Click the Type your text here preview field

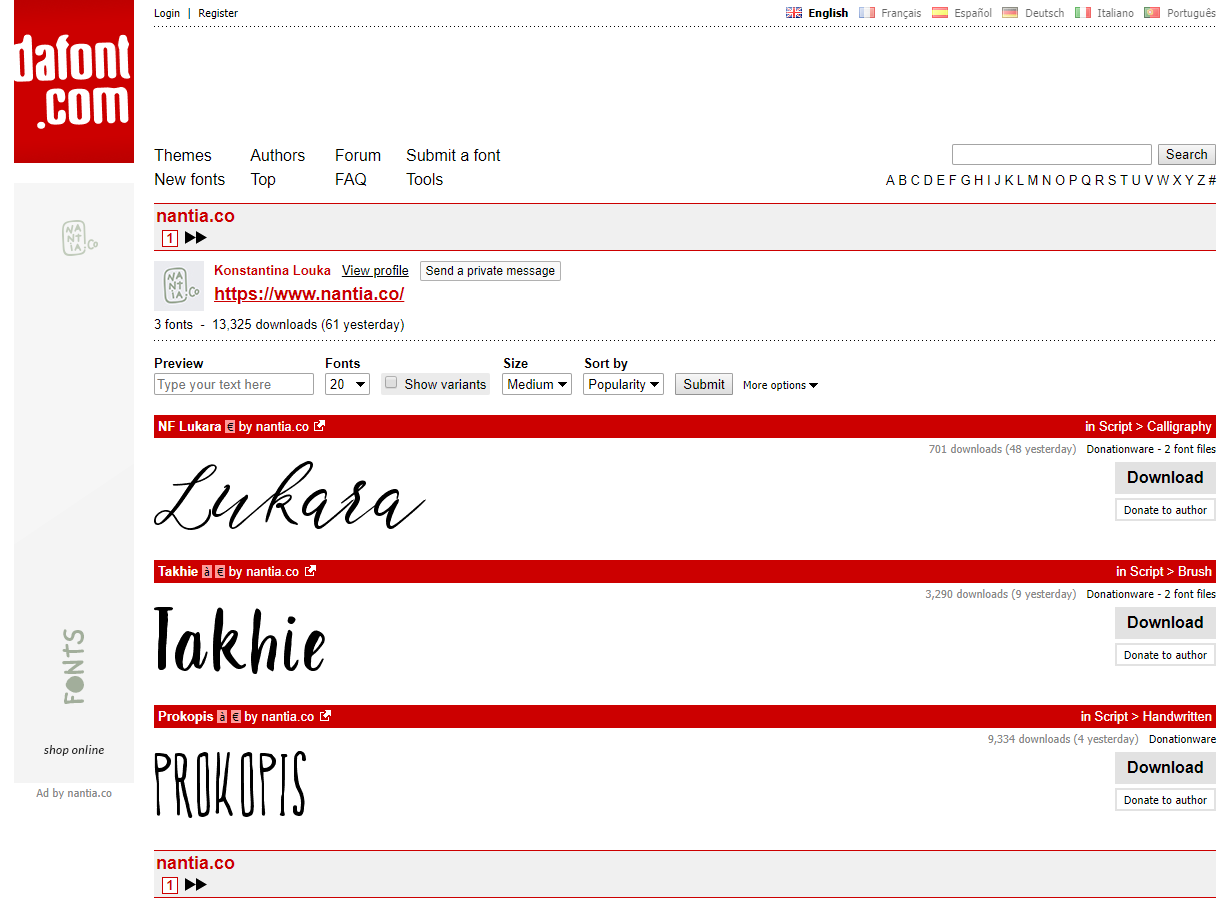tap(234, 384)
